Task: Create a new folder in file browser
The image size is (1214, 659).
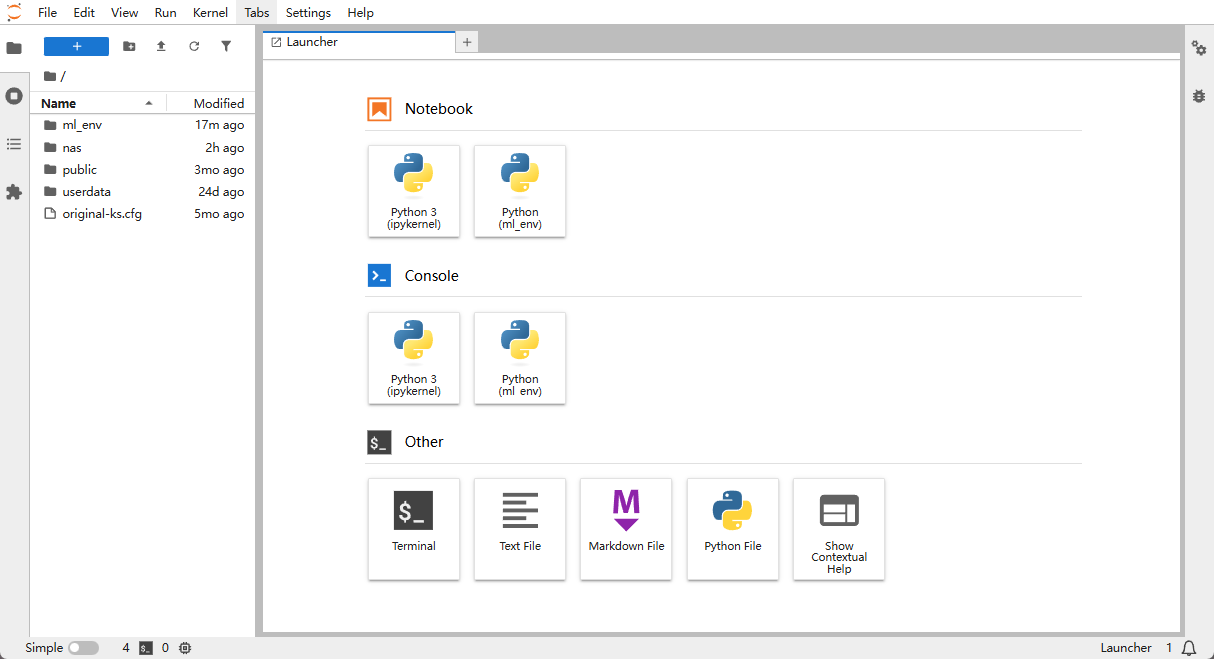Action: (129, 46)
